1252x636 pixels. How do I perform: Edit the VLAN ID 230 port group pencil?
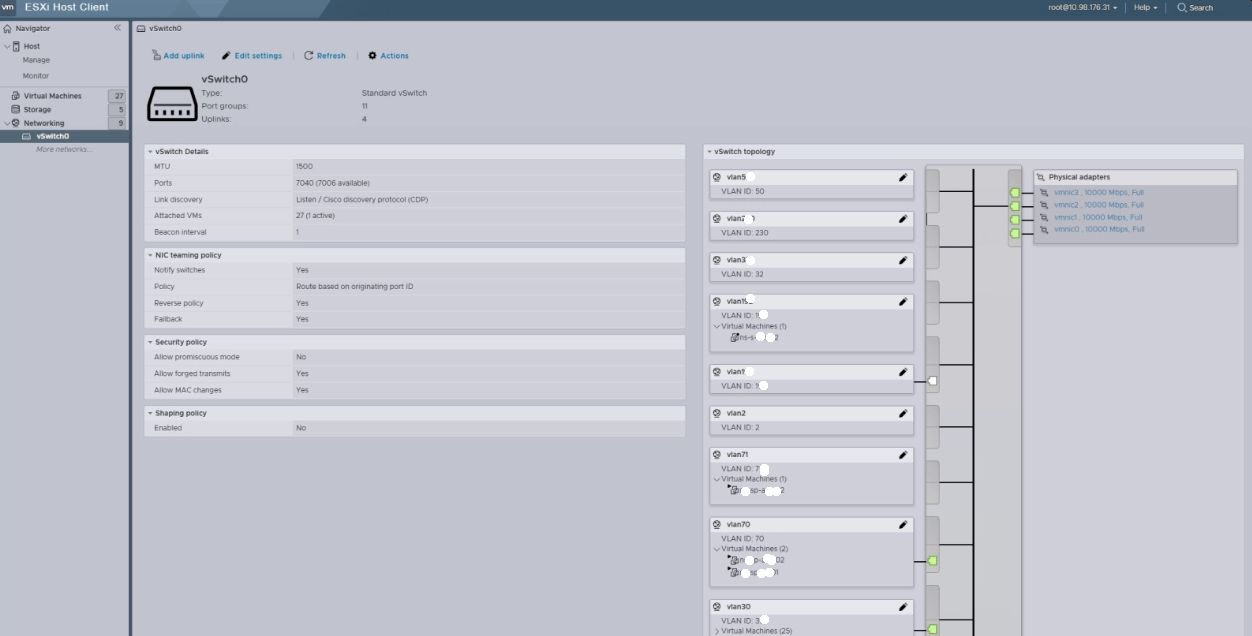click(903, 218)
